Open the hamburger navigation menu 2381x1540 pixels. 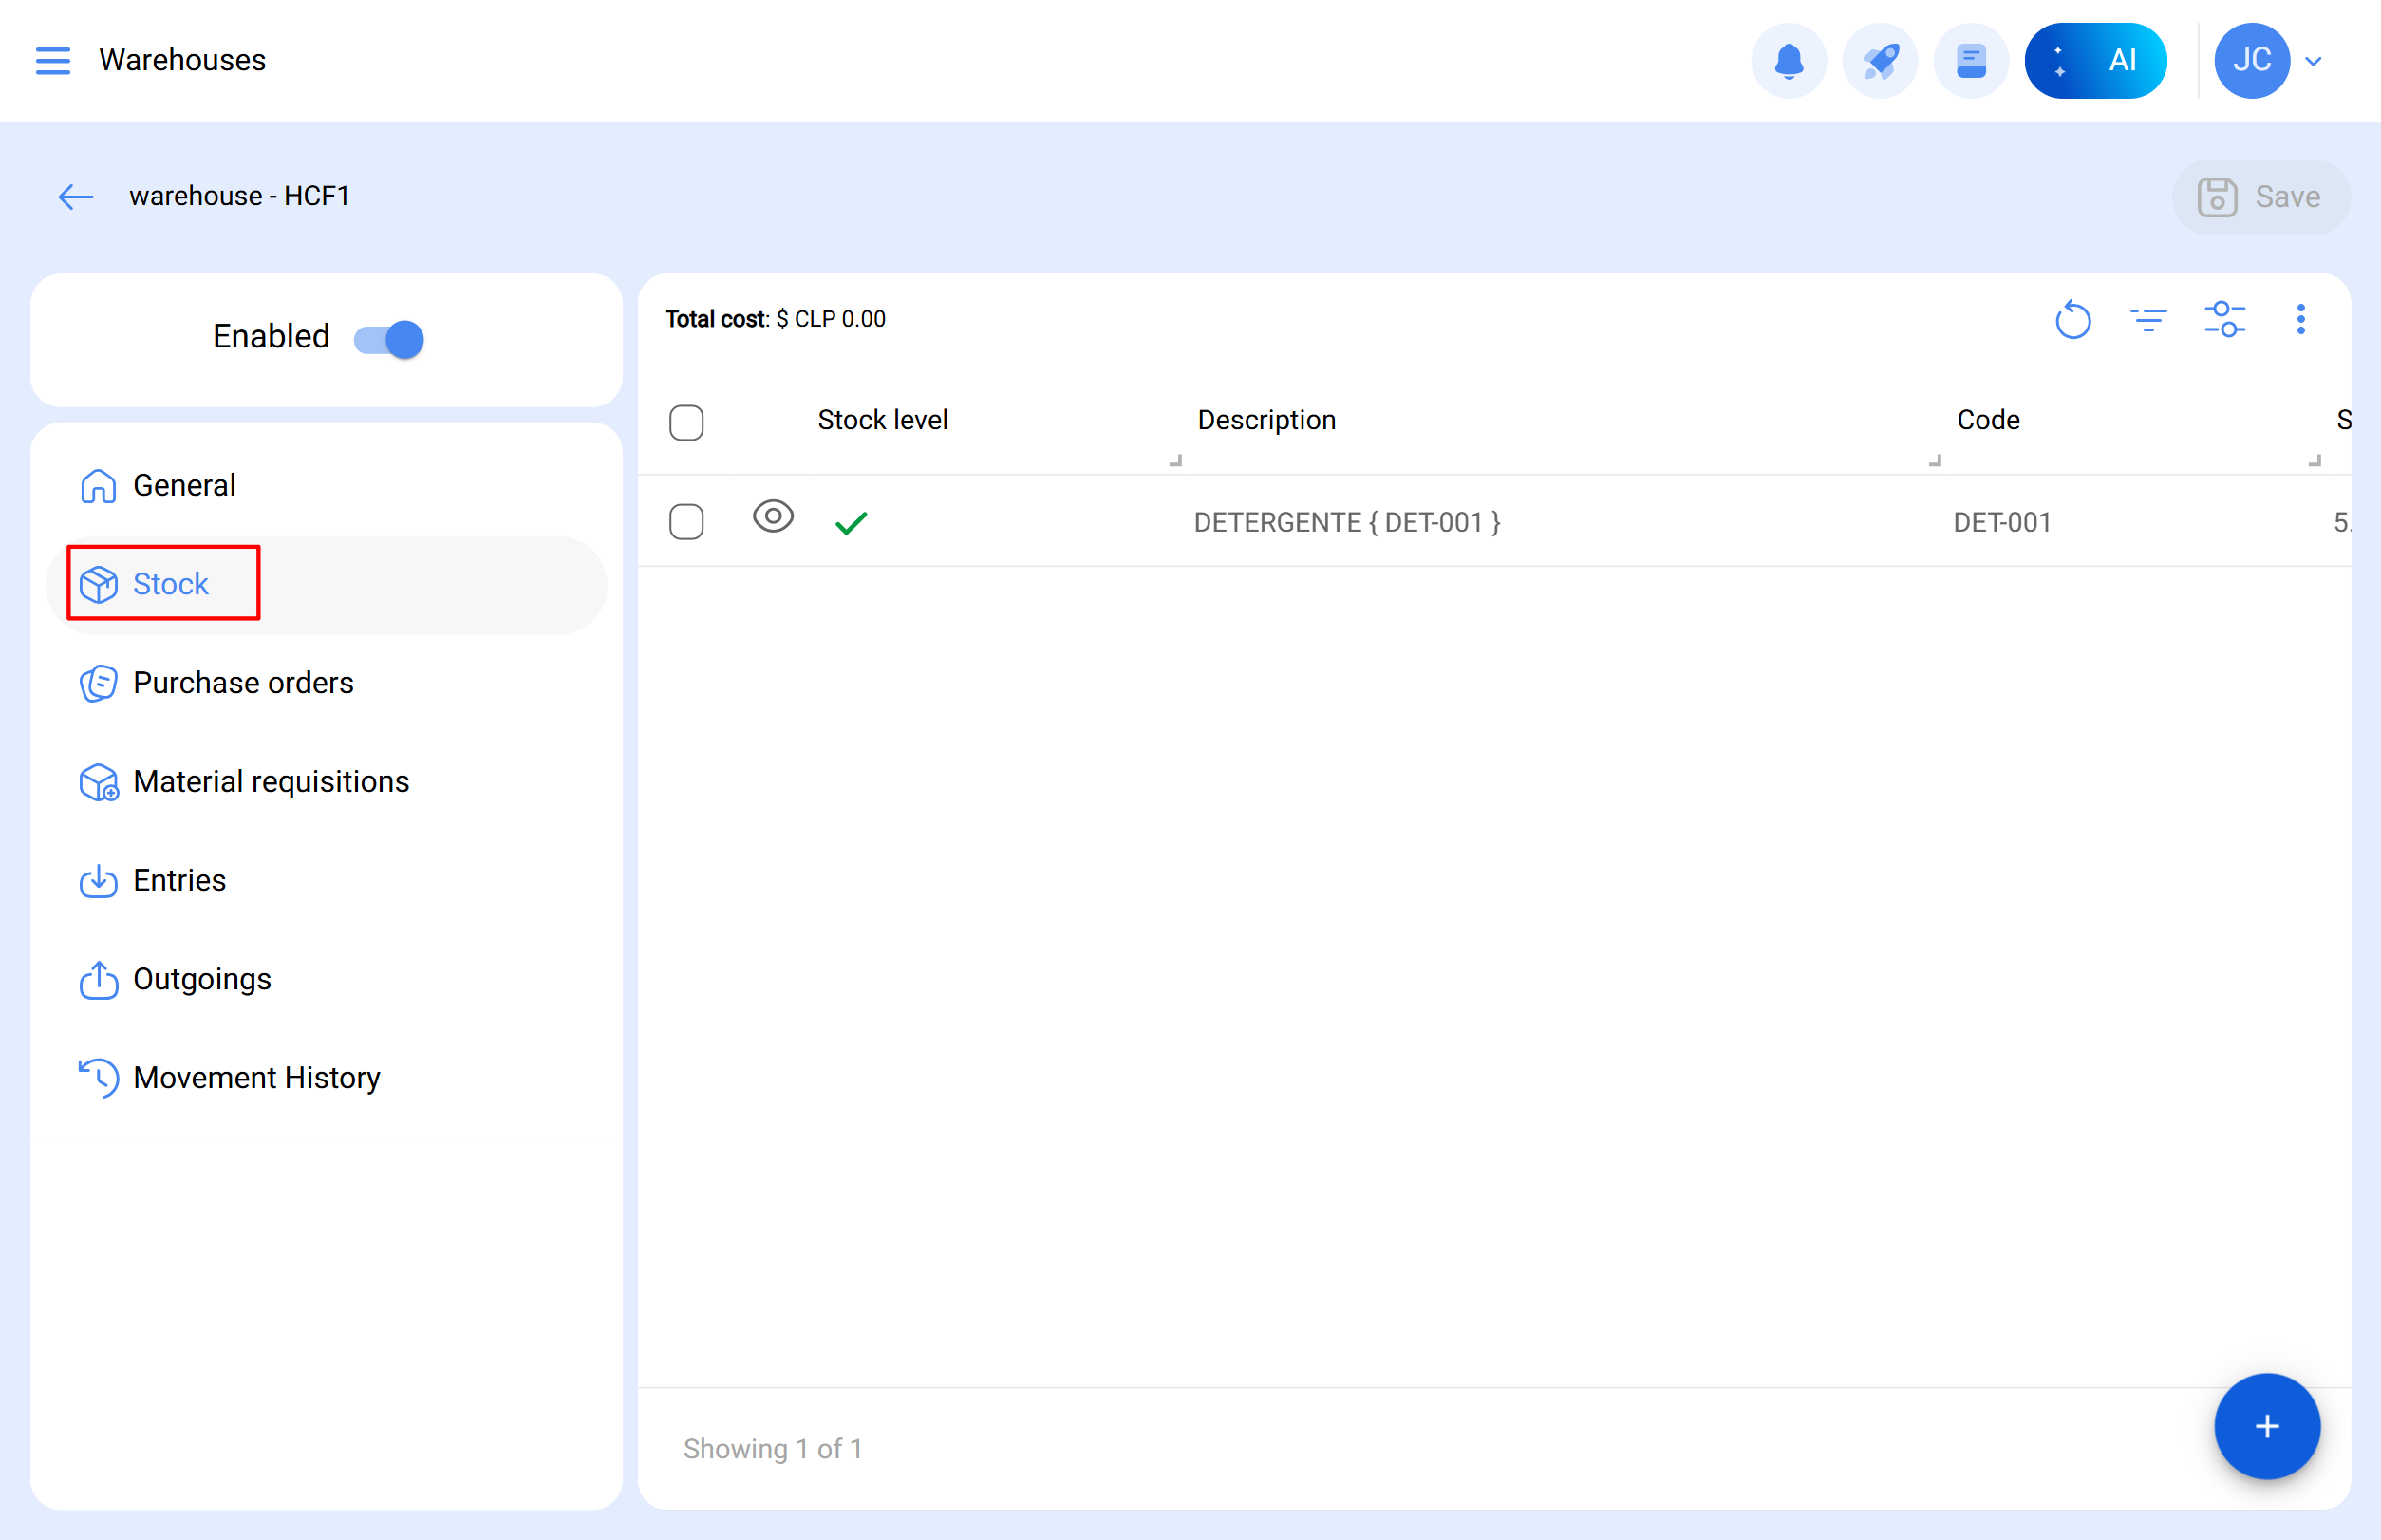point(53,60)
